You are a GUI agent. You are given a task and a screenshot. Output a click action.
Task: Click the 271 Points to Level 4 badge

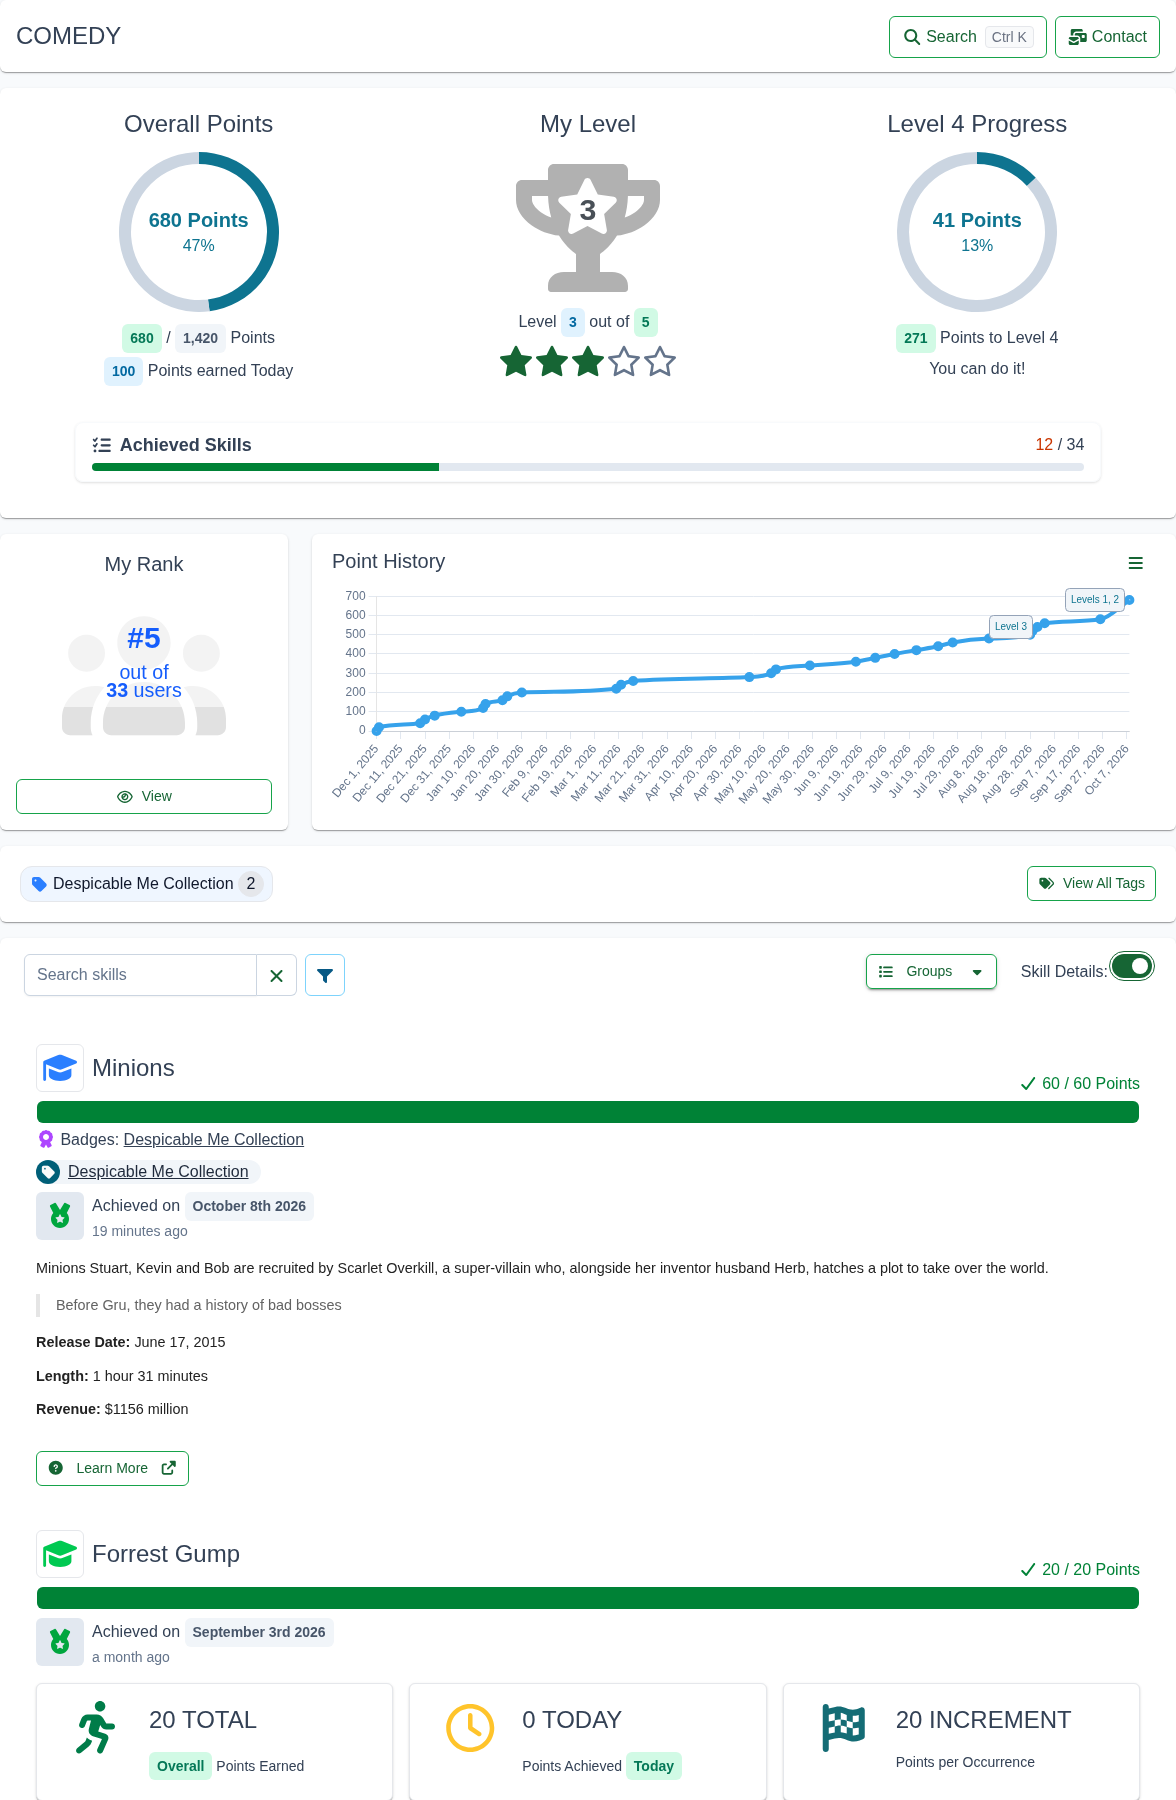(x=915, y=338)
